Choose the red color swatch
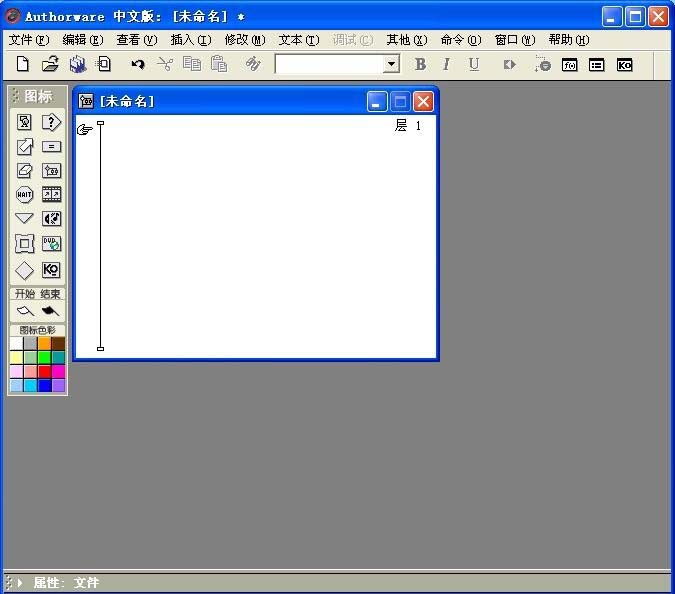This screenshot has height=594, width=675. pos(44,371)
